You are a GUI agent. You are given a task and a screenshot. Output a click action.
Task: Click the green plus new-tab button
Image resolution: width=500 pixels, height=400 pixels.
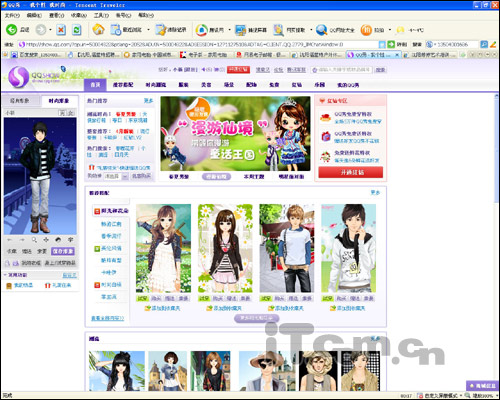pos(463,55)
